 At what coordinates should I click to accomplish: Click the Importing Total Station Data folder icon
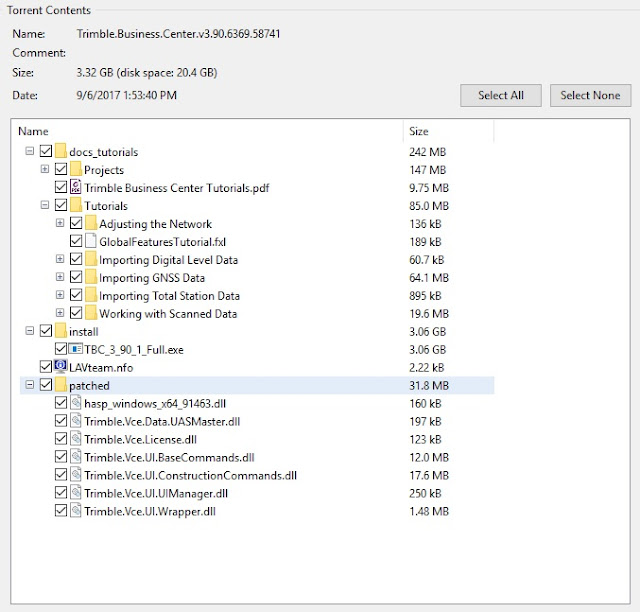tap(91, 295)
